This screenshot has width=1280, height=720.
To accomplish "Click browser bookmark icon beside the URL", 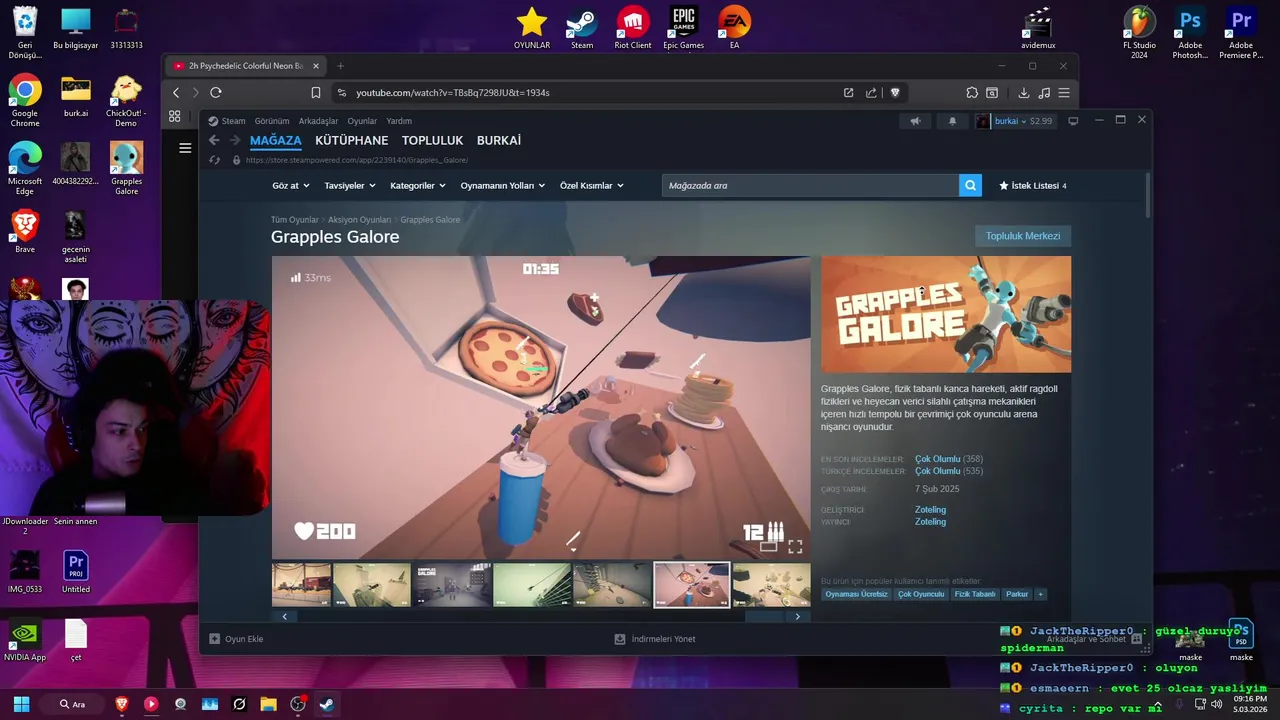I will point(316,93).
